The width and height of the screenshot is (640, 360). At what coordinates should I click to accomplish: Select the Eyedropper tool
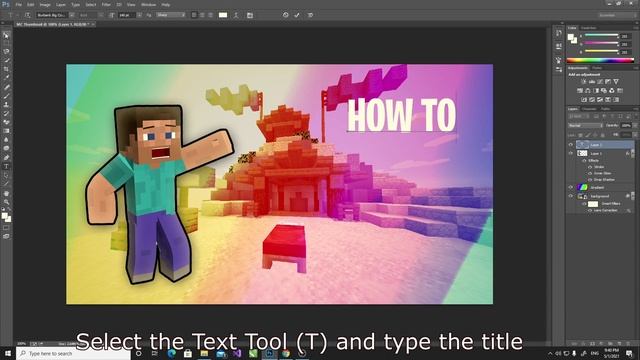pyautogui.click(x=6, y=78)
